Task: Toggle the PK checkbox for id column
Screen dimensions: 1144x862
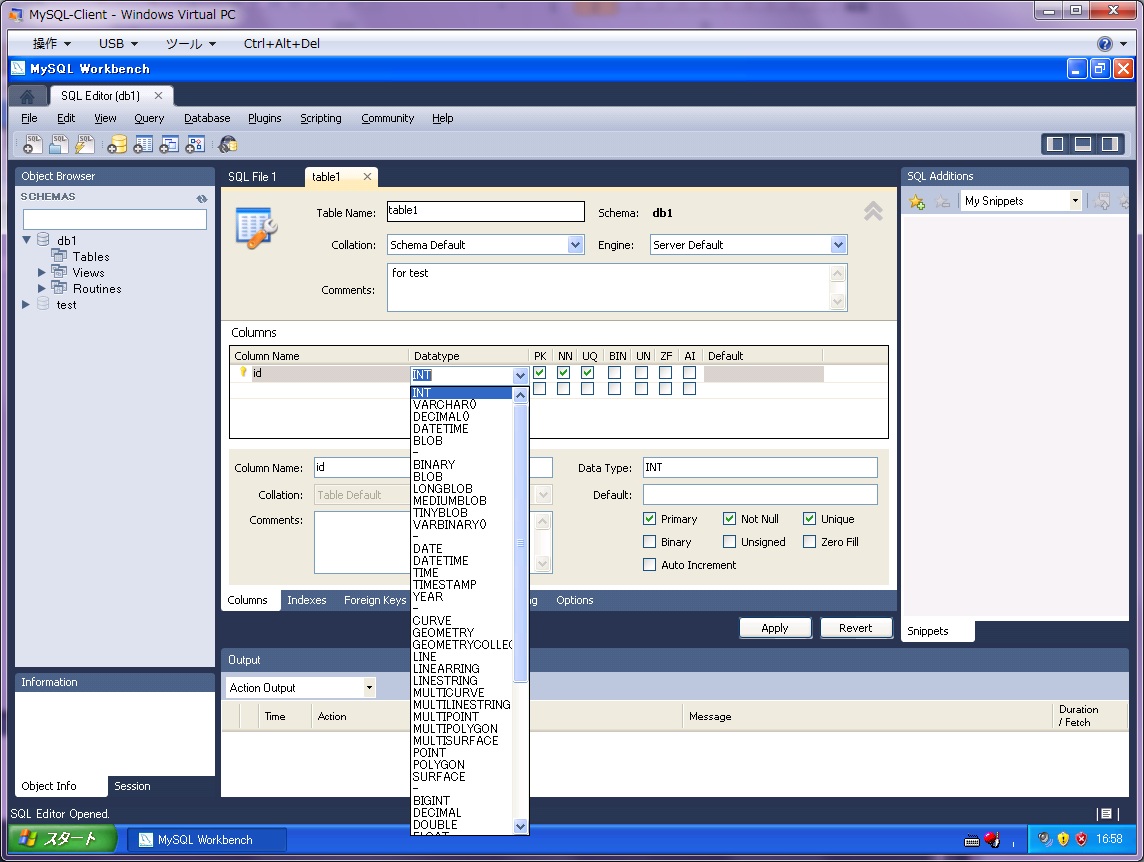Action: pyautogui.click(x=540, y=373)
